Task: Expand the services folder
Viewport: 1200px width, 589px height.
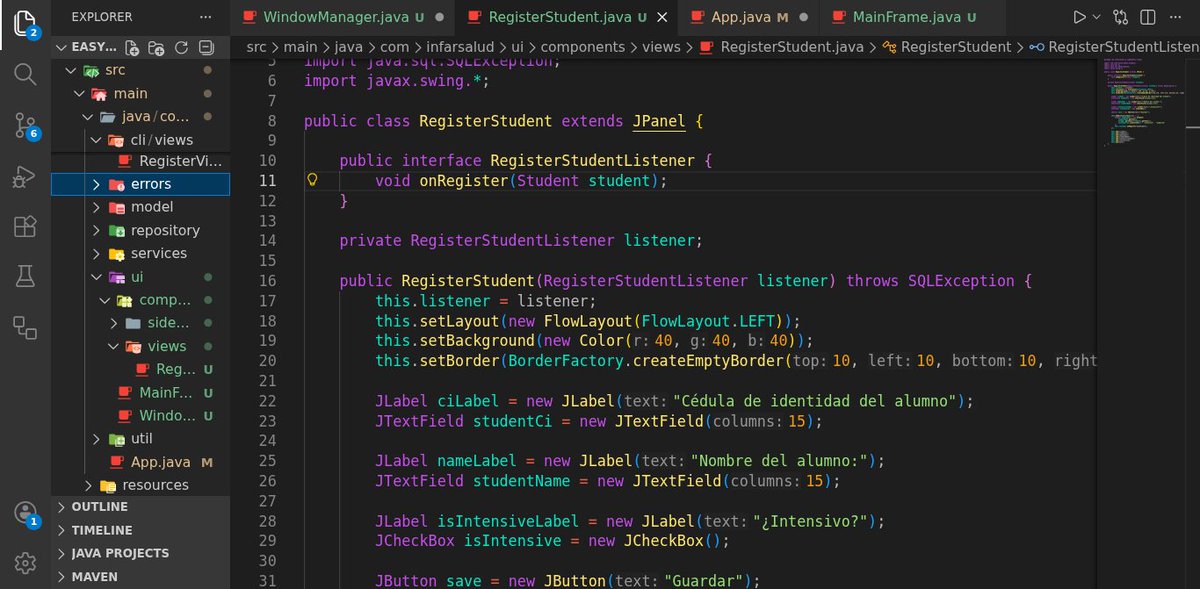Action: [x=140, y=253]
